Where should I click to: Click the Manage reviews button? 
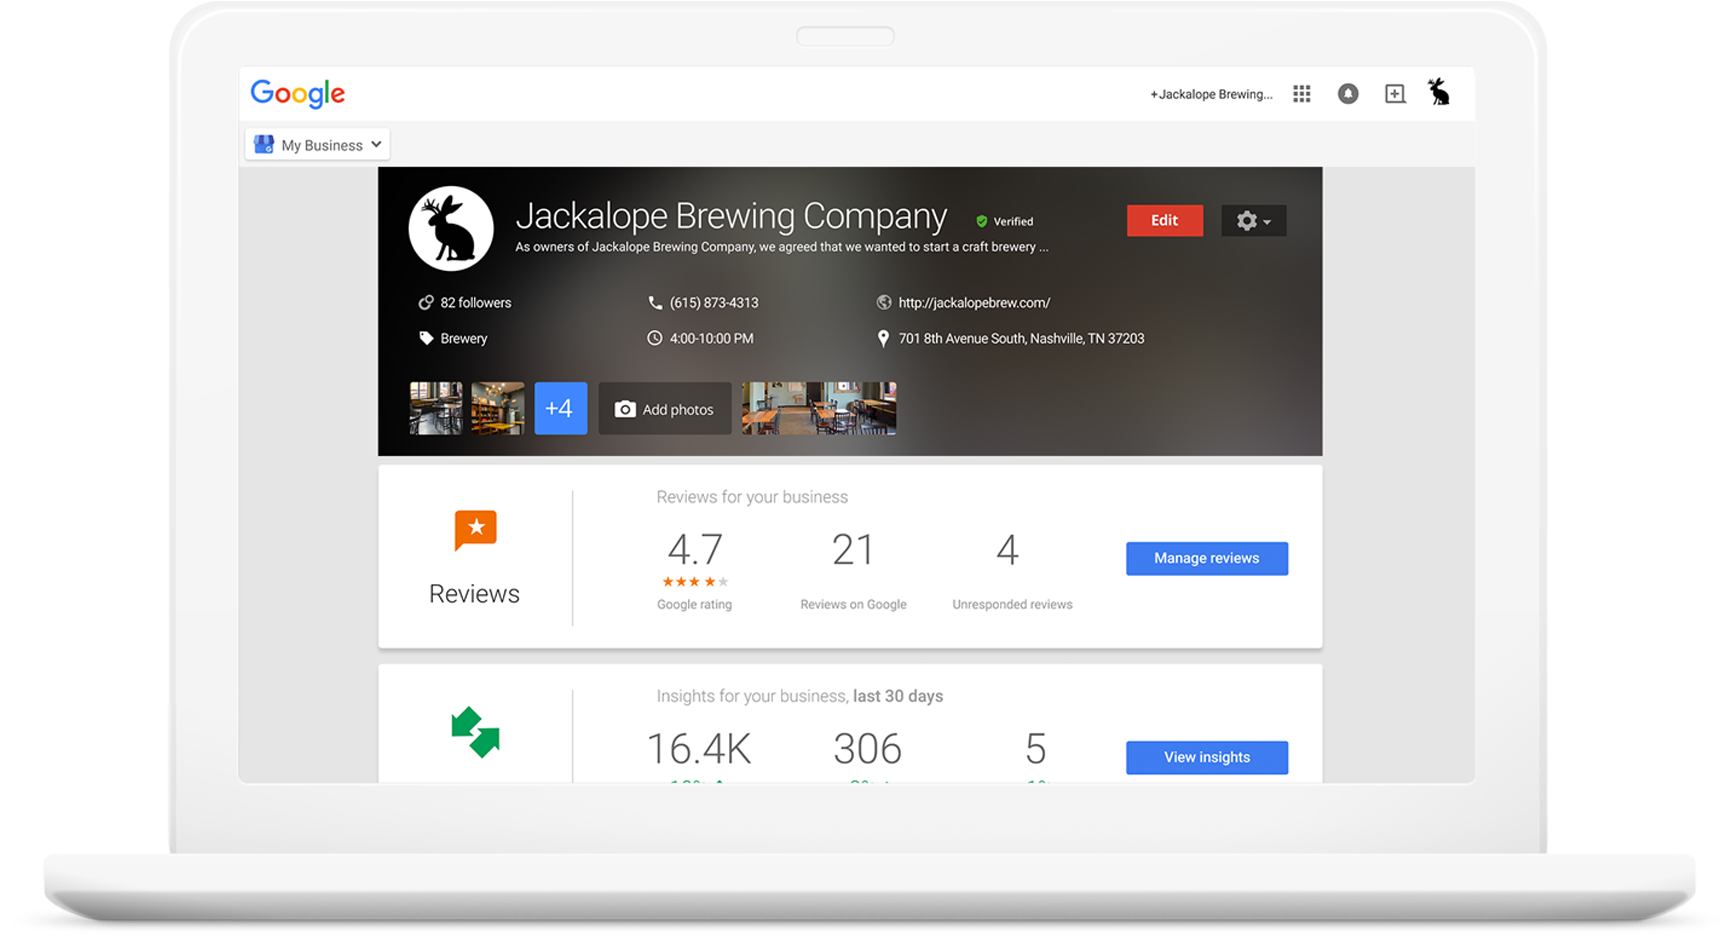click(x=1207, y=559)
